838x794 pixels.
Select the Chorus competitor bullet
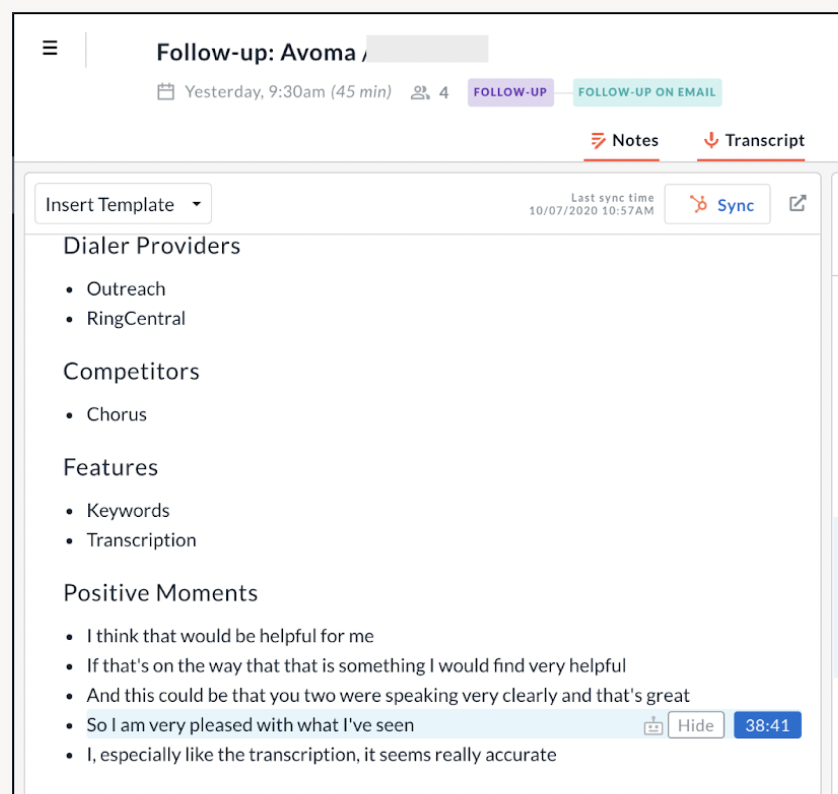(117, 415)
